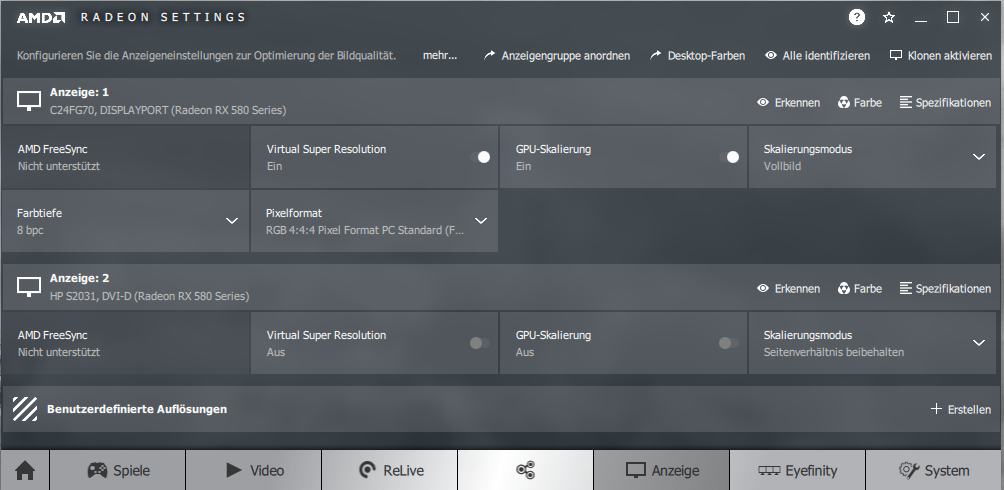Click AMD FreeSync tile for Anzeige 2

click(x=126, y=343)
